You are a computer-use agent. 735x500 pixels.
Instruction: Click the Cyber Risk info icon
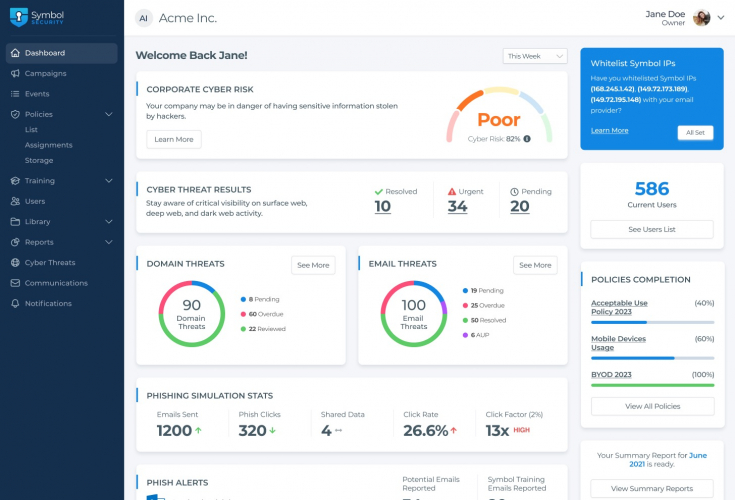[527, 139]
